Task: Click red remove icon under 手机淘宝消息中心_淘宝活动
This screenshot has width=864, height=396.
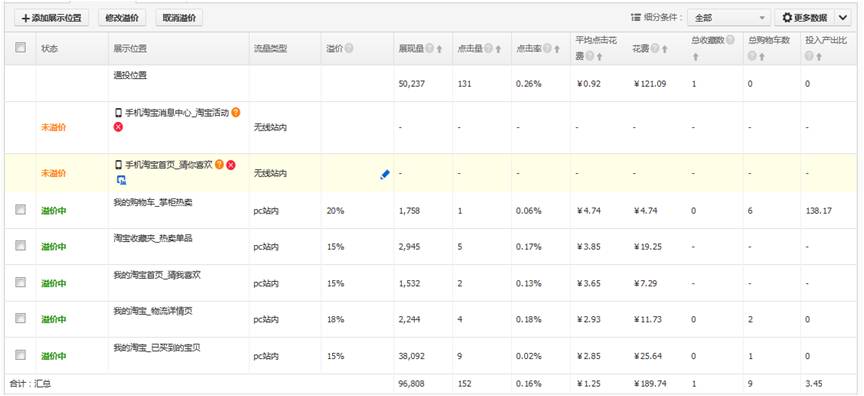Action: pyautogui.click(x=118, y=127)
